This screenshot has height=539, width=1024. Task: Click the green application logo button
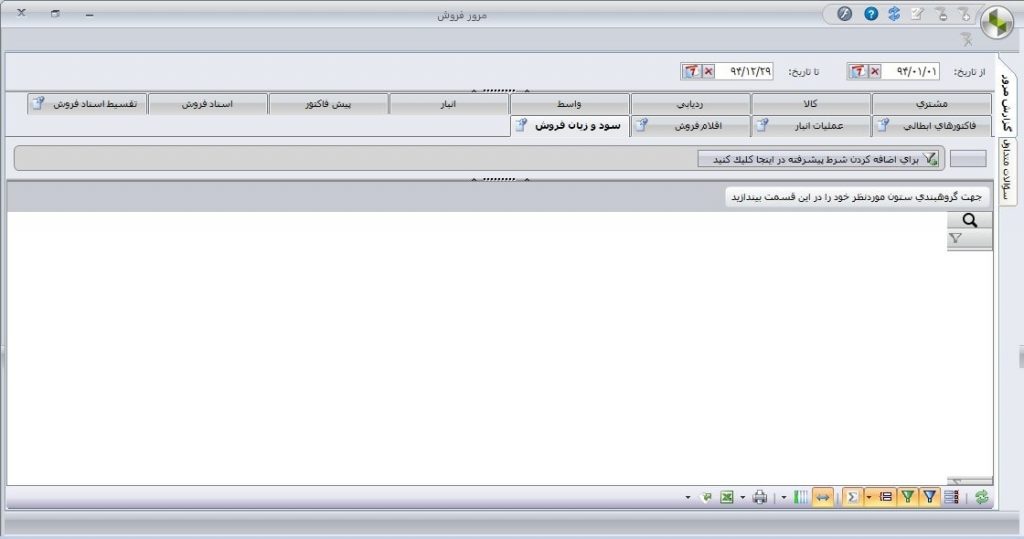click(x=996, y=23)
